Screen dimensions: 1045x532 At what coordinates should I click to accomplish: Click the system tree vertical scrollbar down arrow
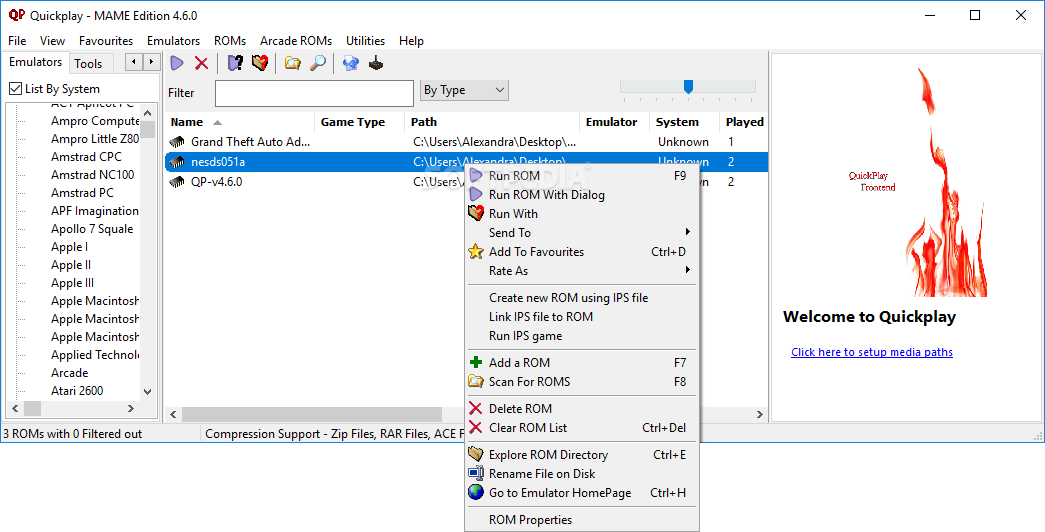tap(148, 392)
